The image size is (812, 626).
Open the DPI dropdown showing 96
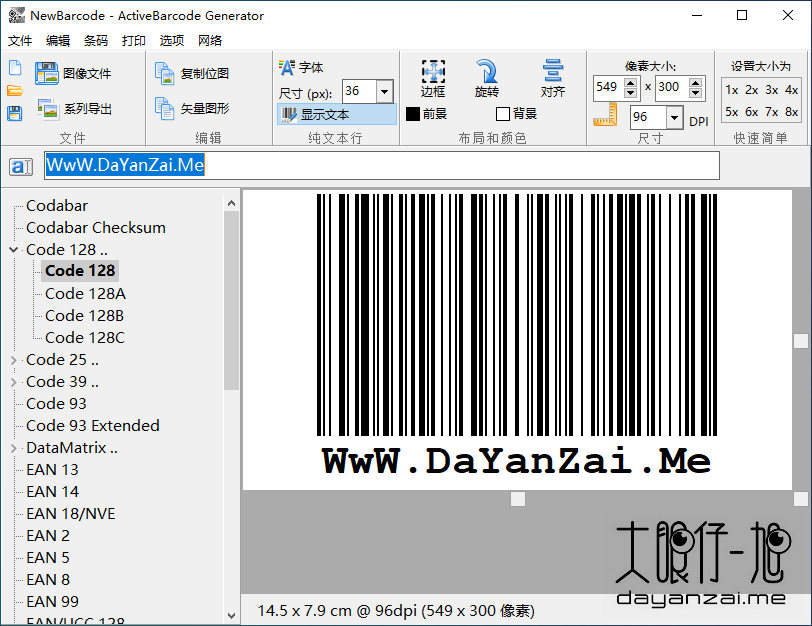[x=674, y=118]
